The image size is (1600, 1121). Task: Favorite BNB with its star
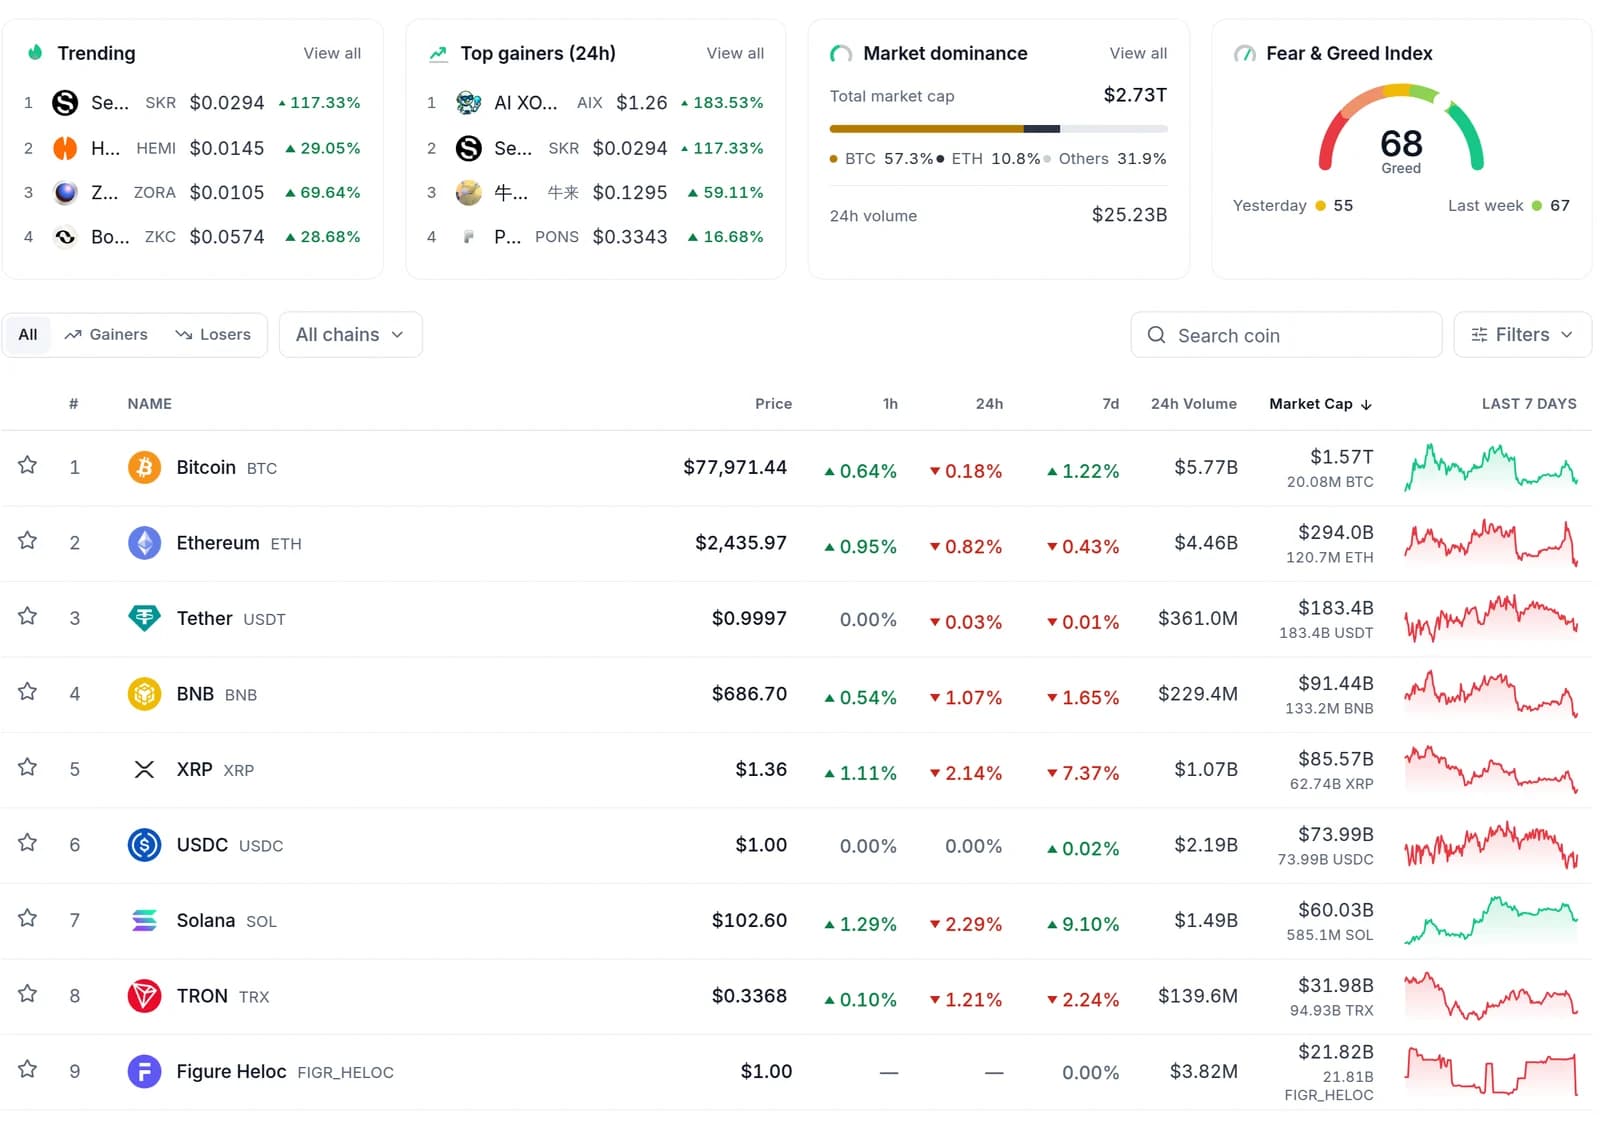(x=28, y=692)
